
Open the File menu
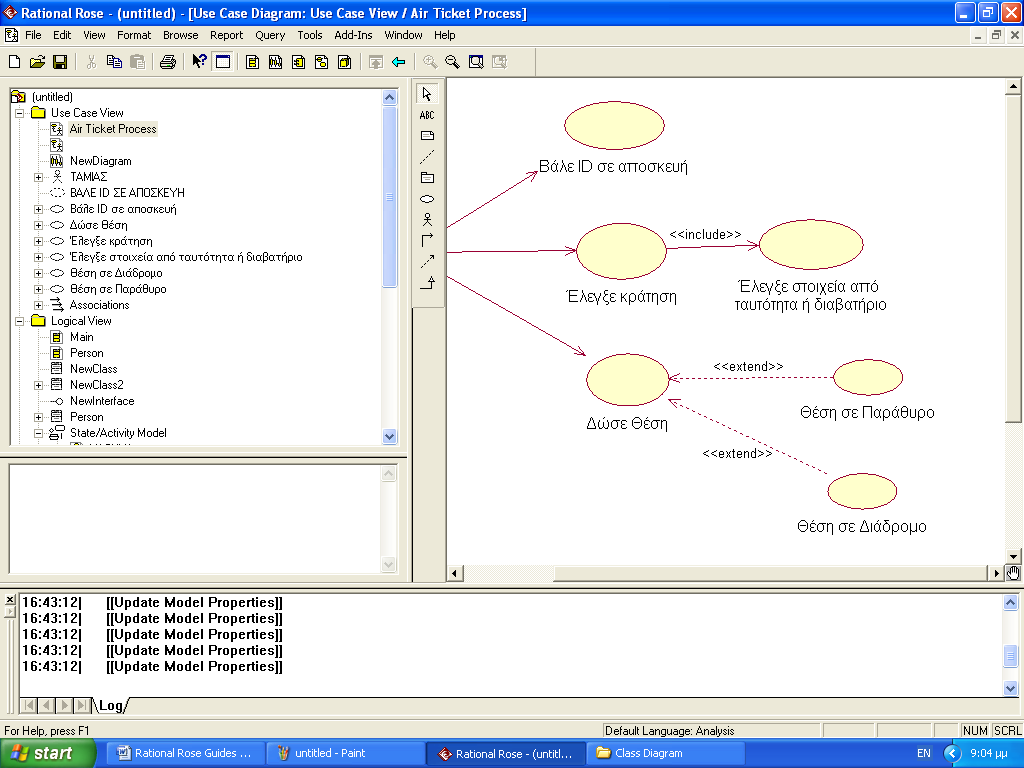pyautogui.click(x=33, y=35)
